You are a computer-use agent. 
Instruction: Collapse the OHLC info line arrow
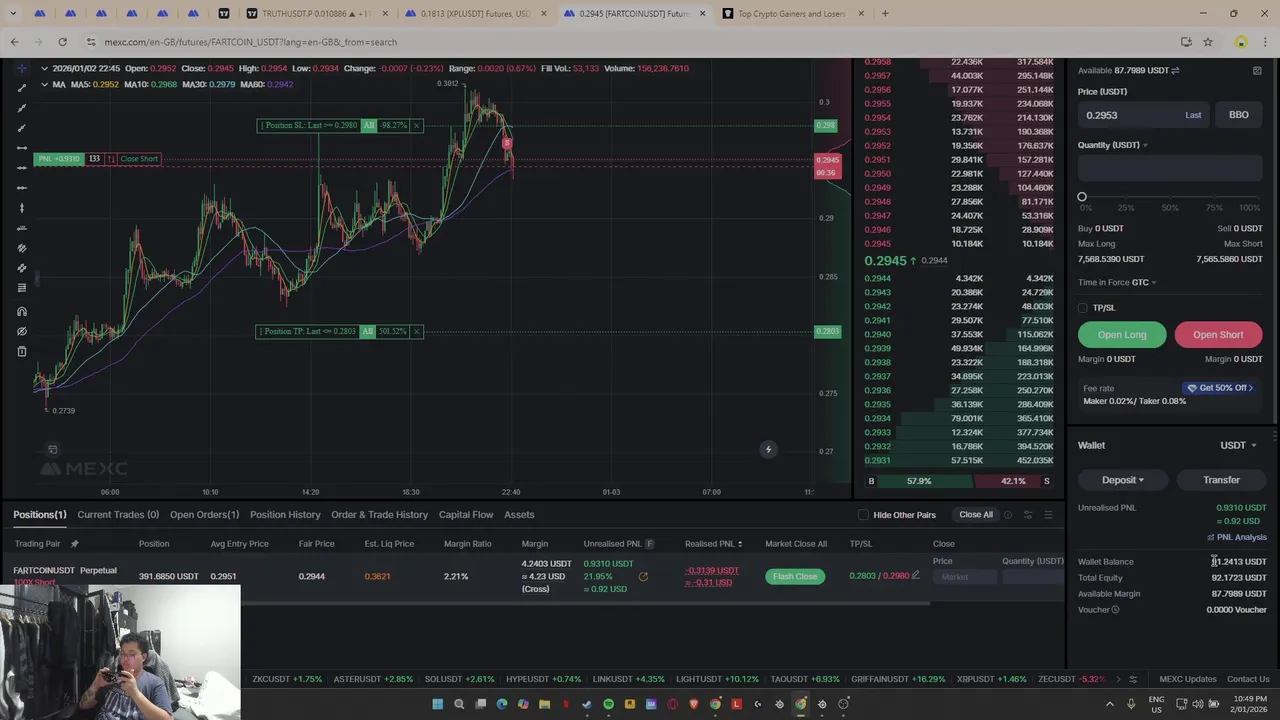click(x=44, y=68)
